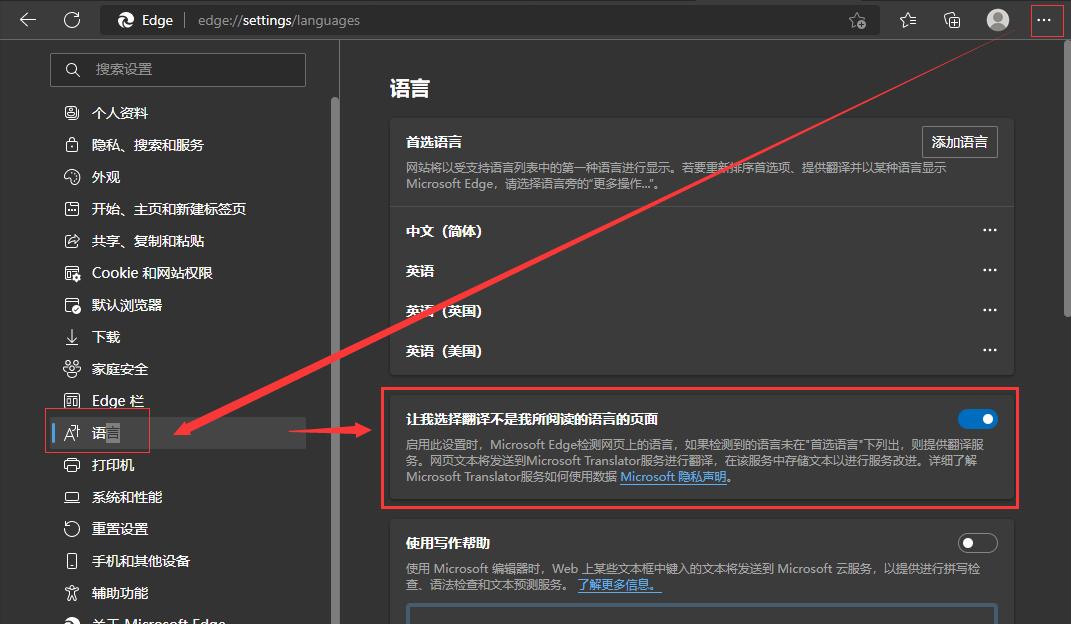Click the search magnifier icon in settings

click(x=72, y=70)
